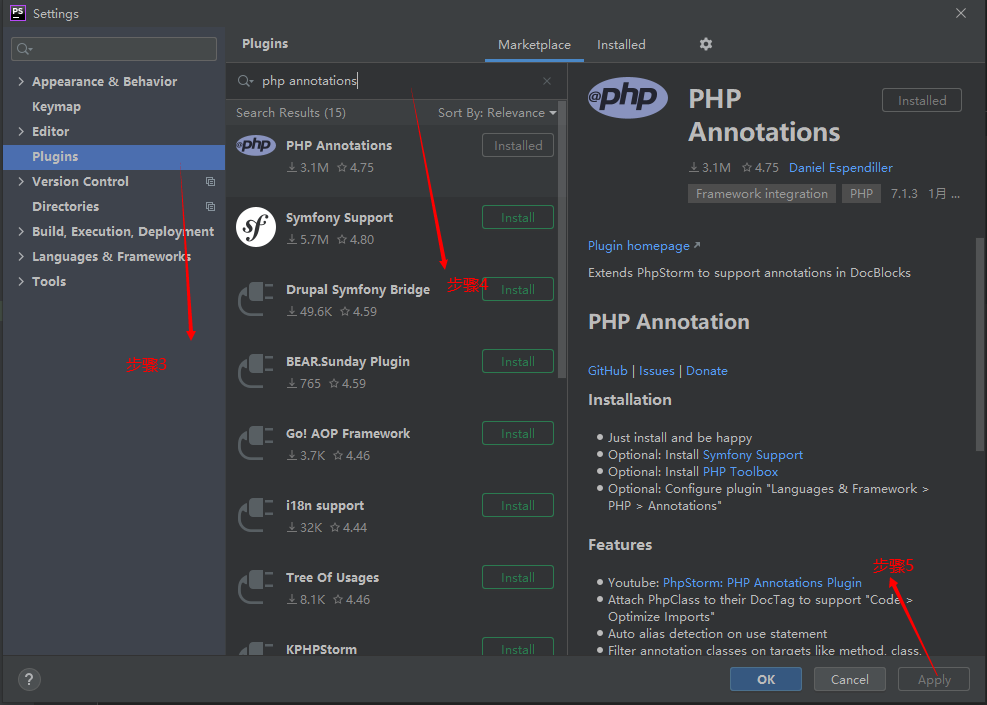
Task: Select the Drupal Symfony Bridge plugin icon
Action: (x=256, y=299)
